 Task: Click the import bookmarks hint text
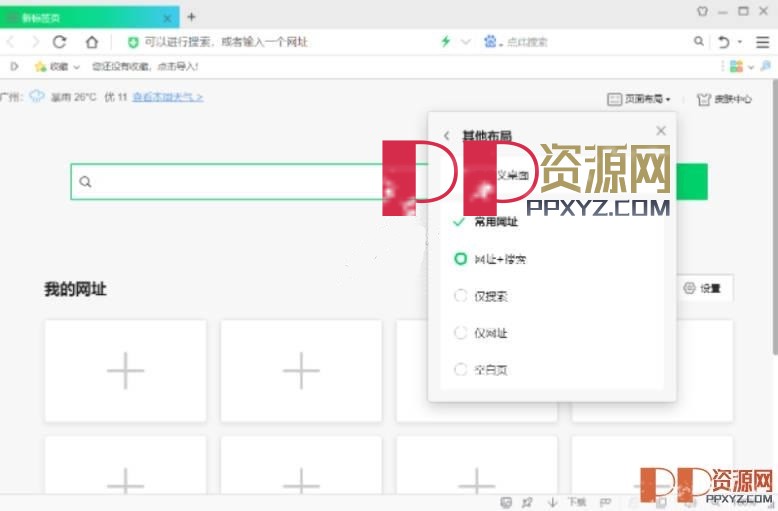pyautogui.click(x=145, y=66)
